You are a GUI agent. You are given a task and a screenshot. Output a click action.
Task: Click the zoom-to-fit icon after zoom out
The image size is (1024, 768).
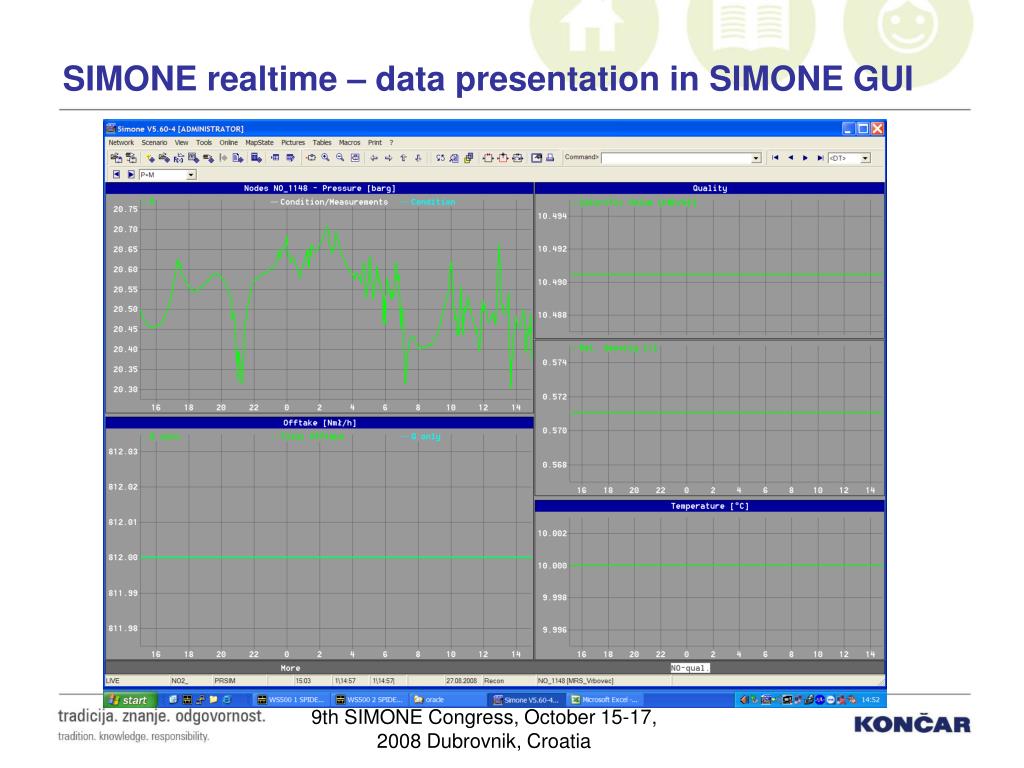tap(355, 157)
